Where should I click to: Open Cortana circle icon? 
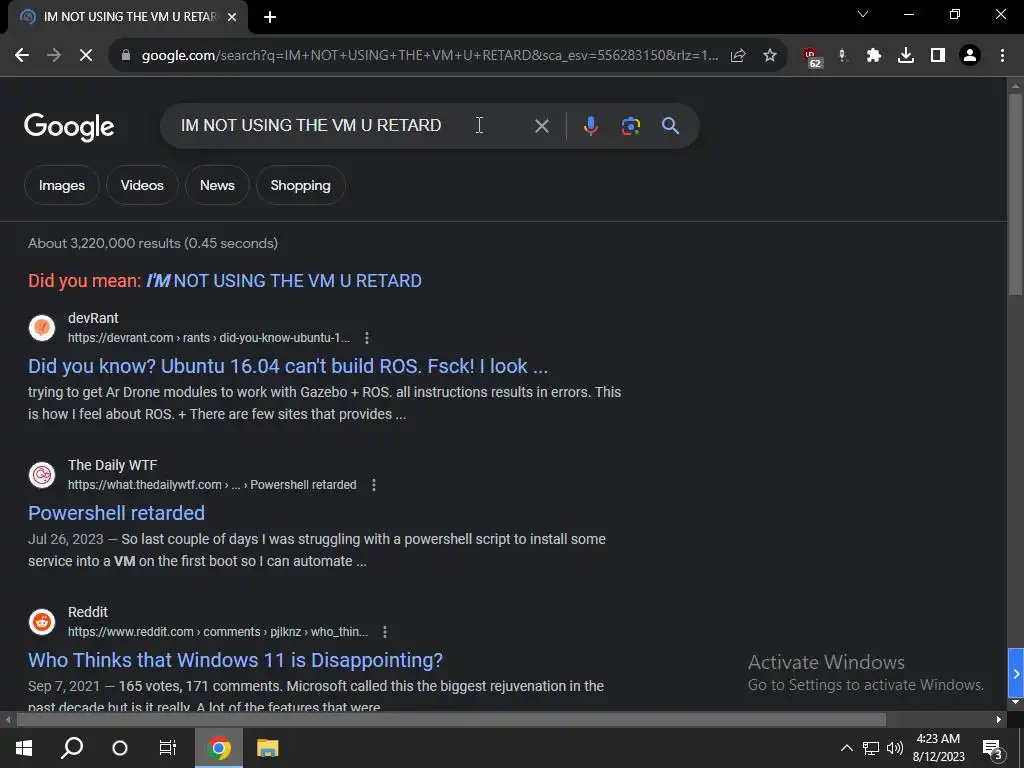click(120, 748)
